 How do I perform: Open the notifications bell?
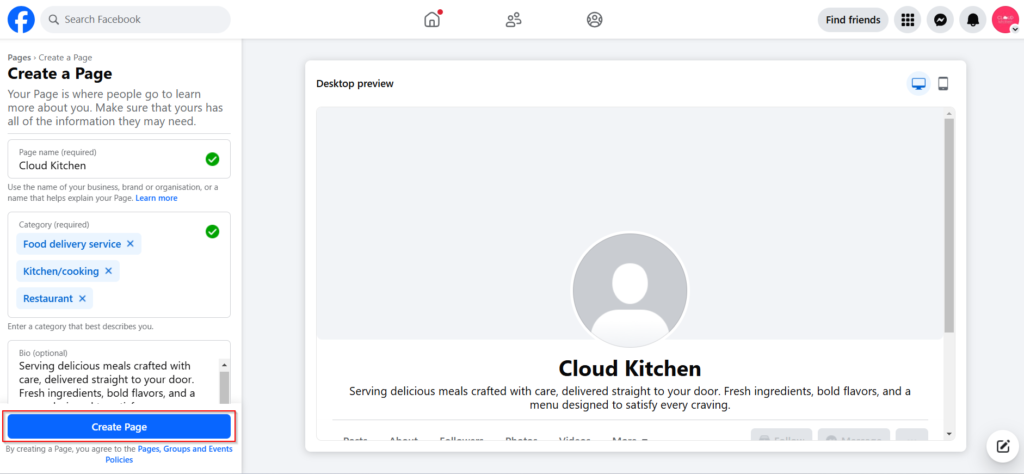pos(972,20)
